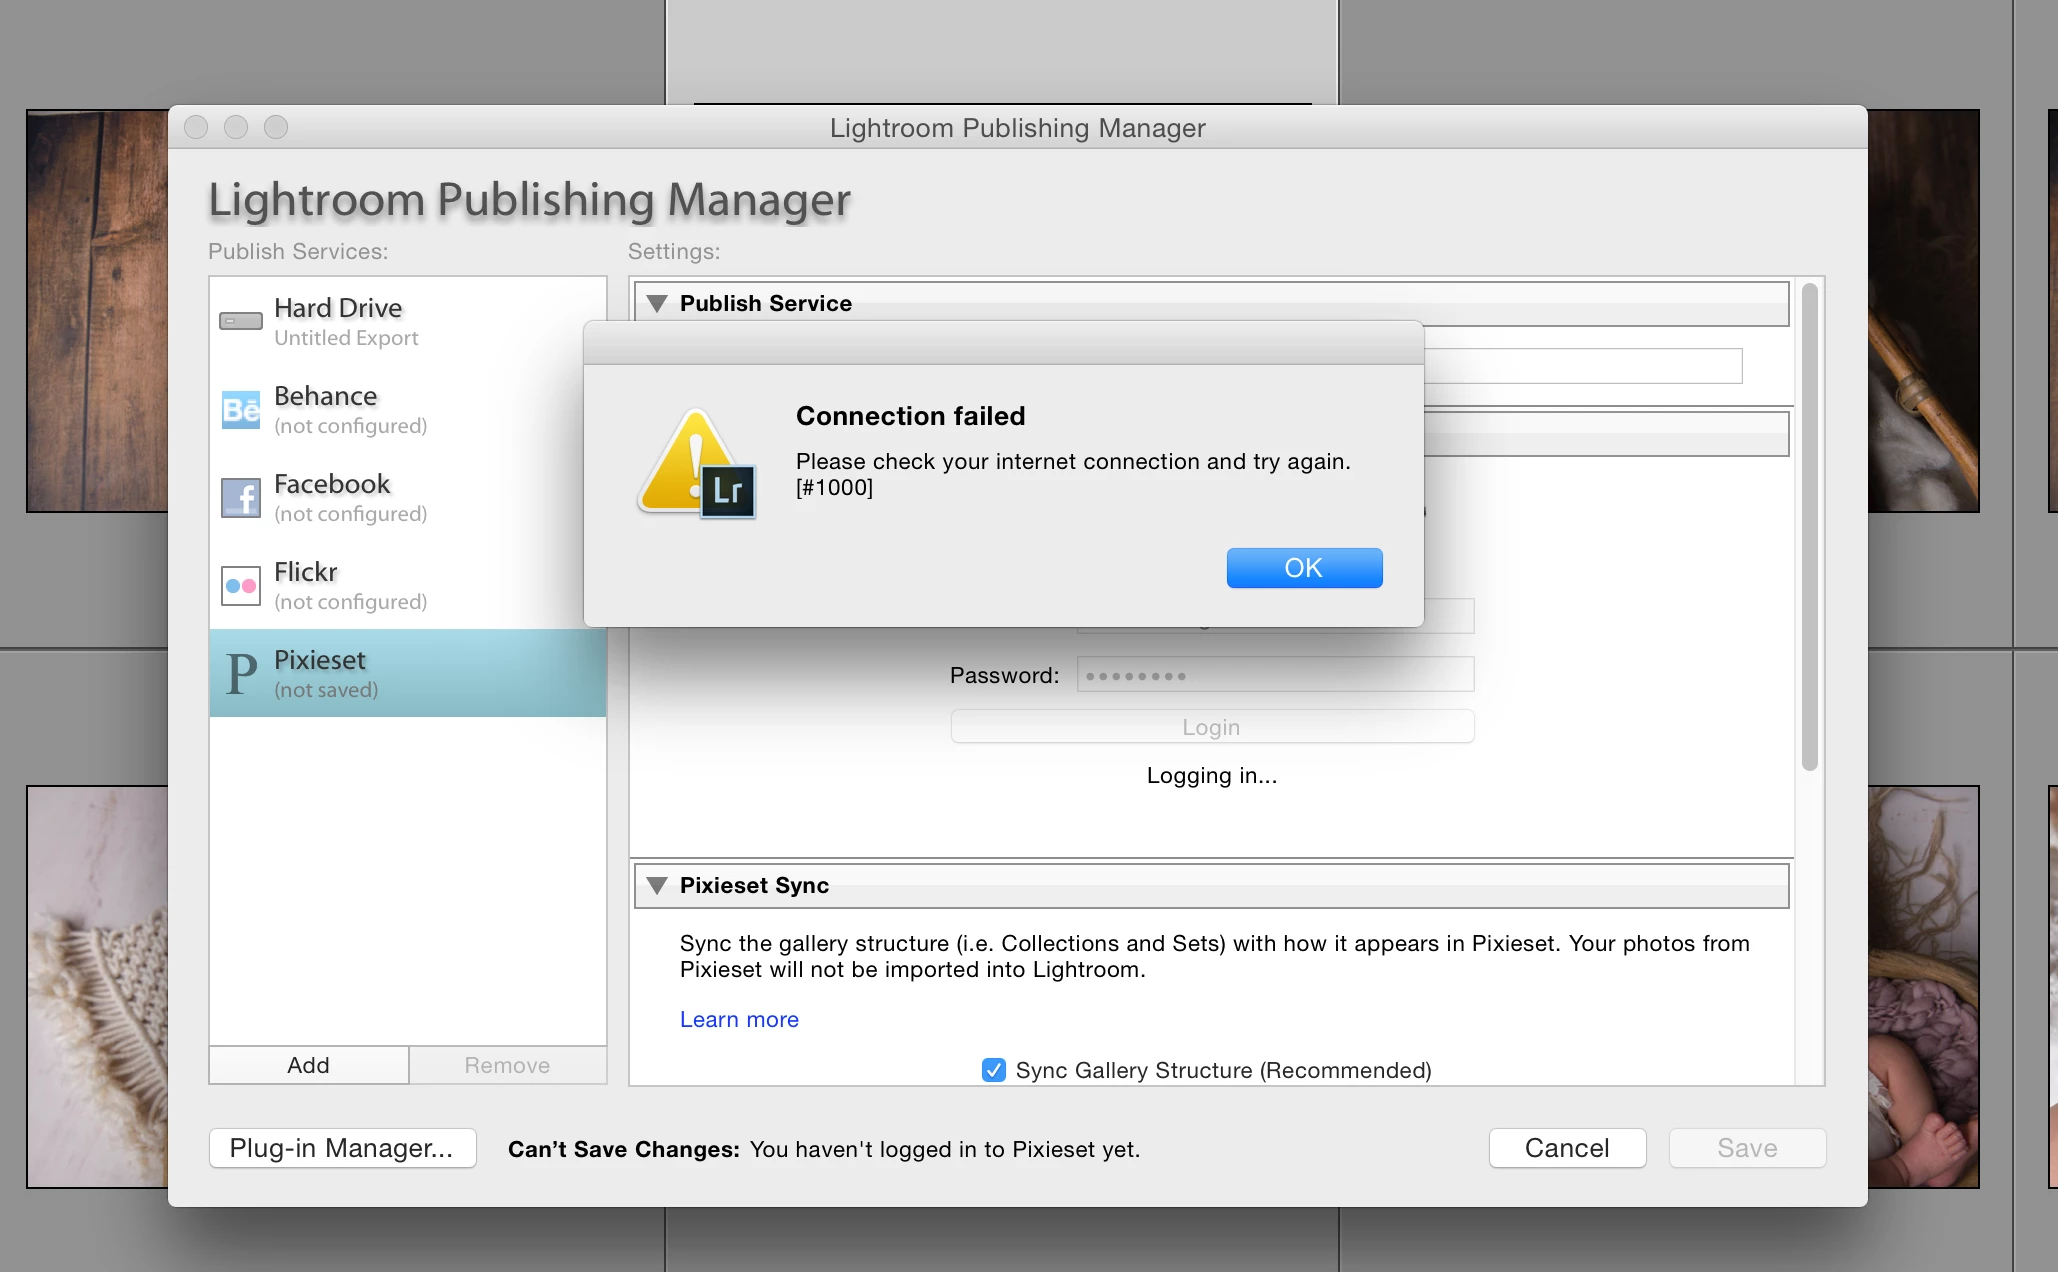Click the Behance service icon
Image resolution: width=2058 pixels, height=1272 pixels.
[241, 409]
